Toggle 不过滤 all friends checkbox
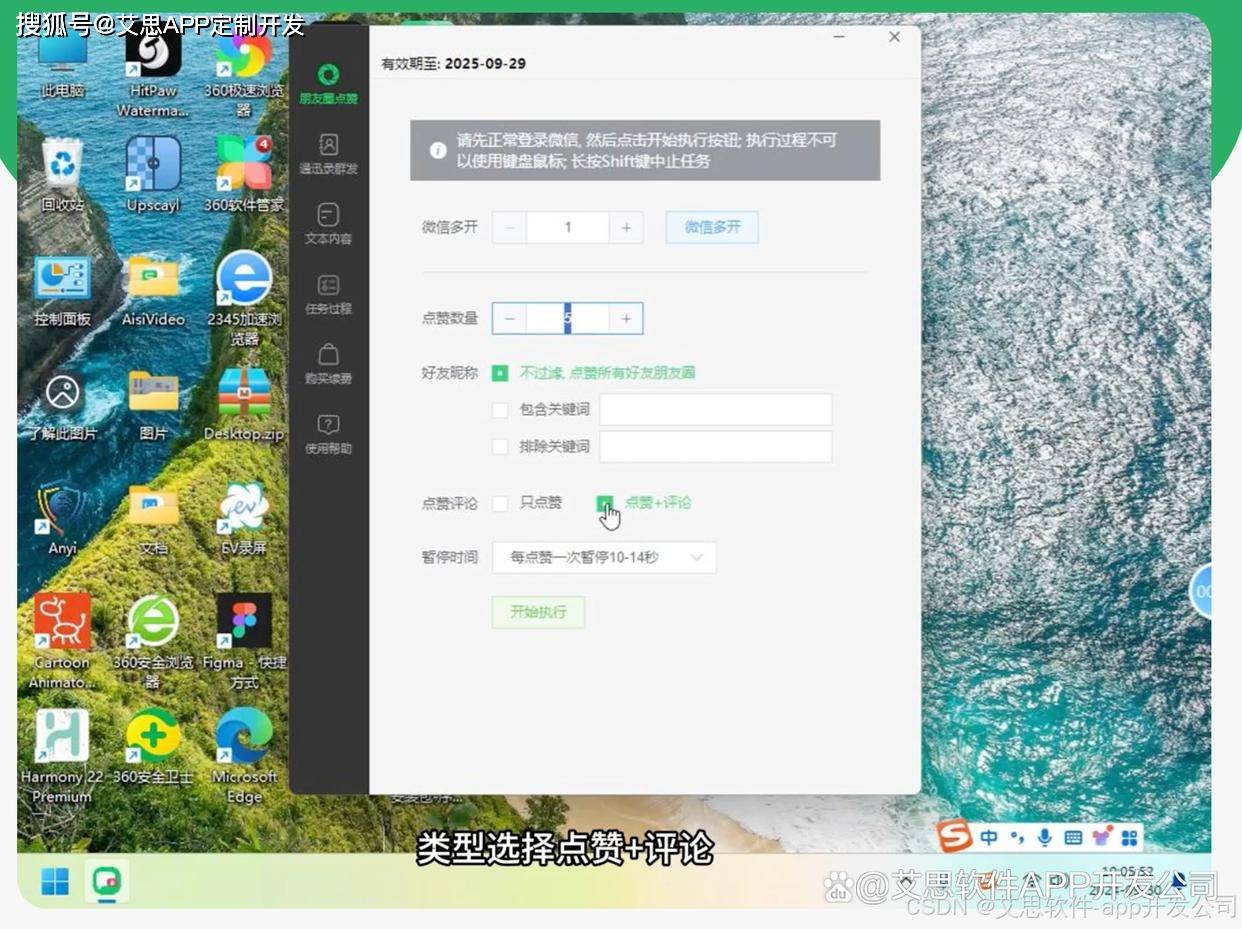 (x=500, y=373)
